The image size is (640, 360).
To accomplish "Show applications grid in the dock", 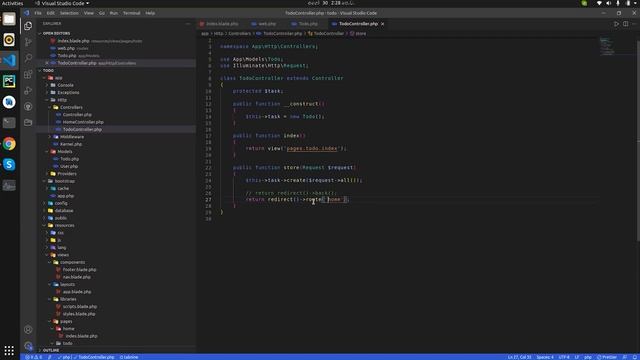I will pyautogui.click(x=9, y=350).
